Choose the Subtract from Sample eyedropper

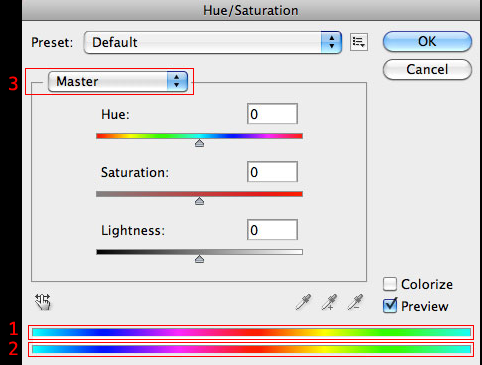355,302
